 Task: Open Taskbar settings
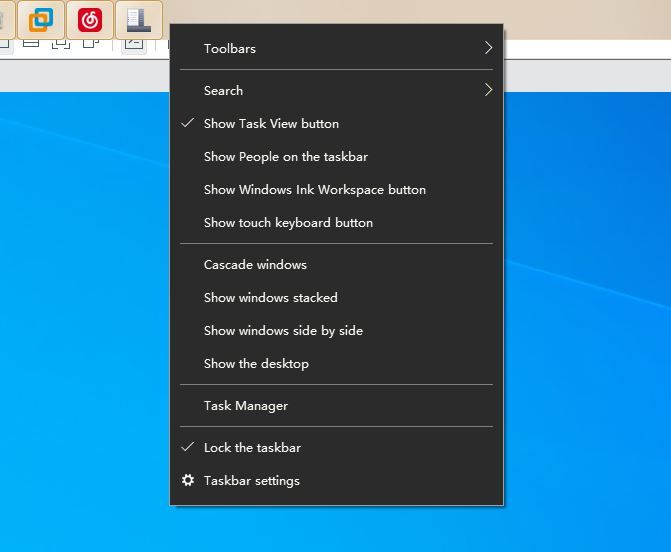[336, 481]
